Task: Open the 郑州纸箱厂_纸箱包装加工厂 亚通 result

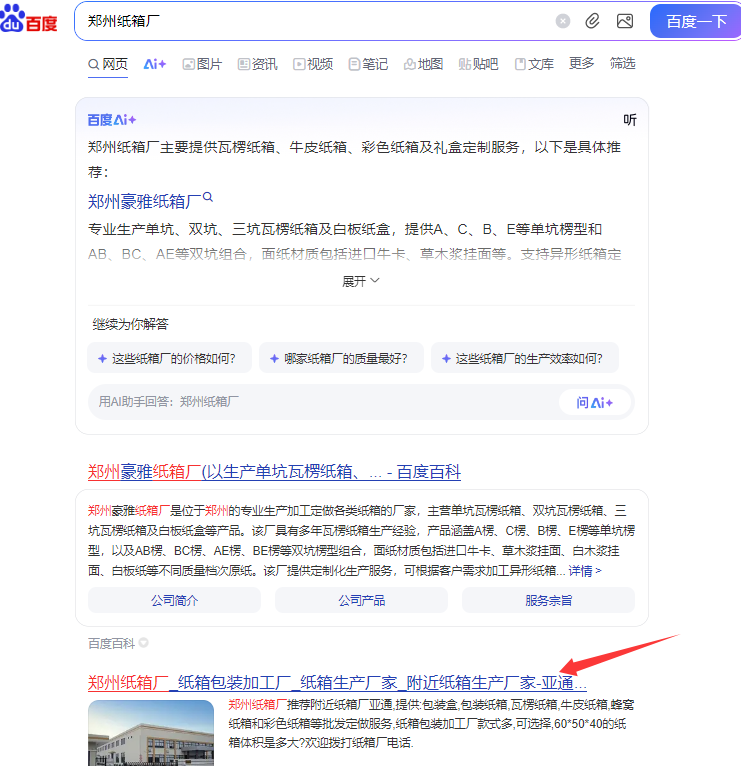Action: click(337, 682)
